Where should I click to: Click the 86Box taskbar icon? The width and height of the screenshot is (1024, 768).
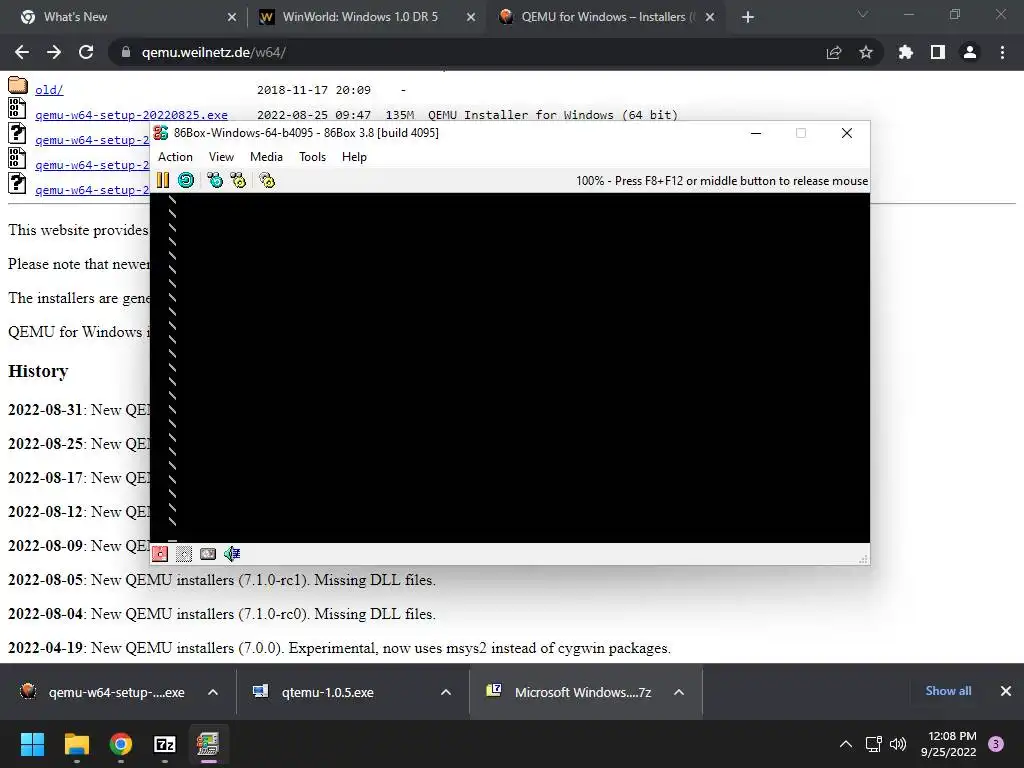pyautogui.click(x=208, y=744)
